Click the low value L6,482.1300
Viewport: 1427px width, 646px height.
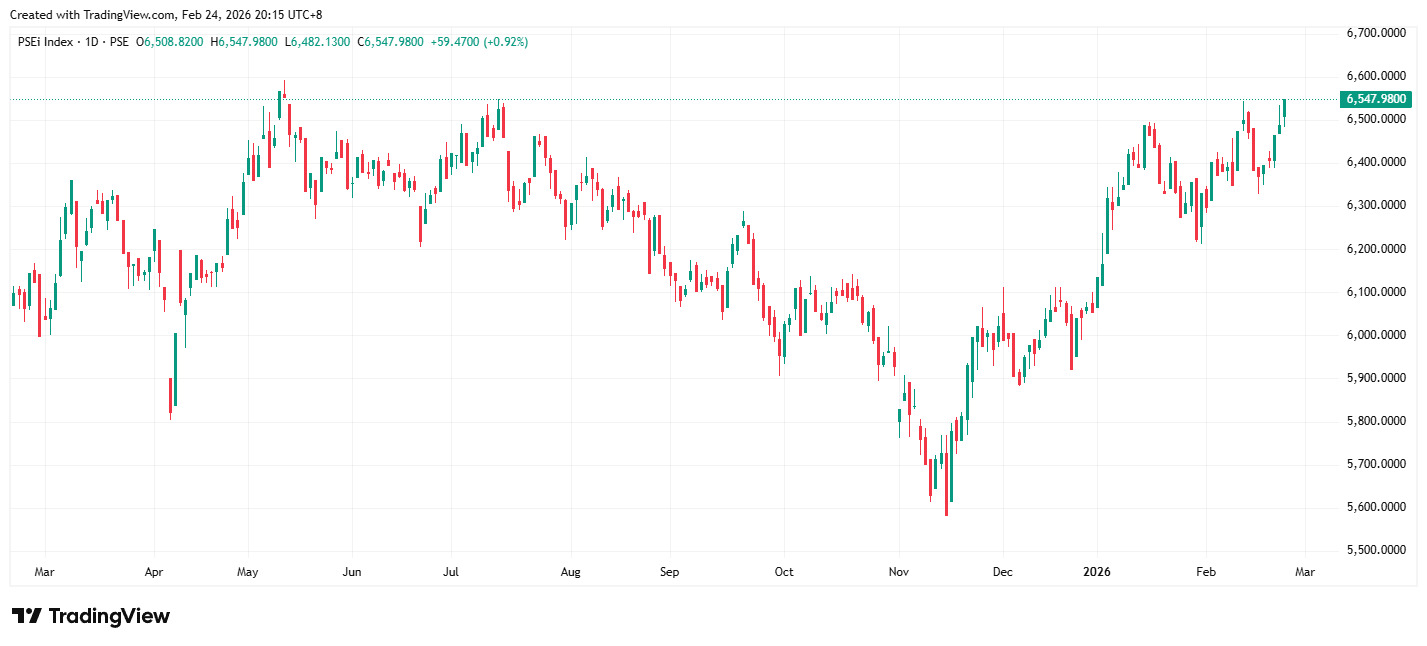click(318, 42)
